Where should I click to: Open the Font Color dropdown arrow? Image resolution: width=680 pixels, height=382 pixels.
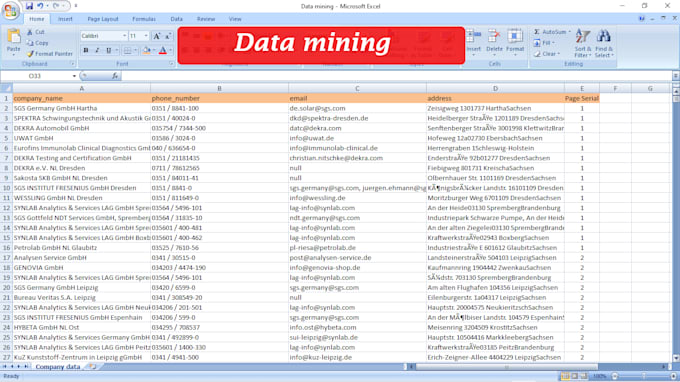(x=170, y=51)
